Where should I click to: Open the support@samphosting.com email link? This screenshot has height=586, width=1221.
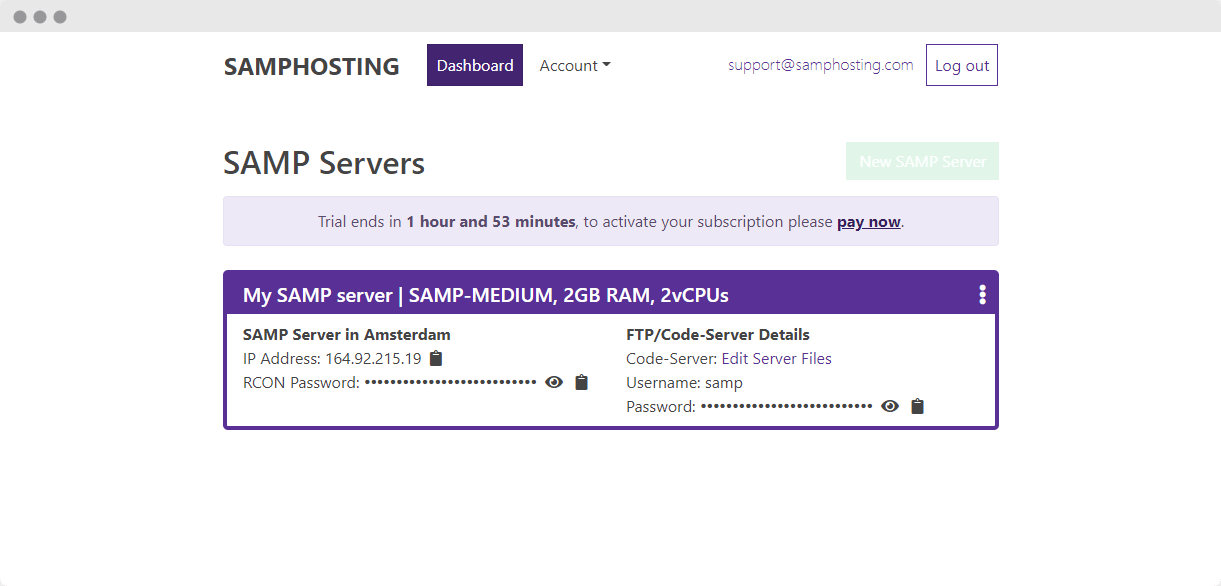pyautogui.click(x=821, y=65)
